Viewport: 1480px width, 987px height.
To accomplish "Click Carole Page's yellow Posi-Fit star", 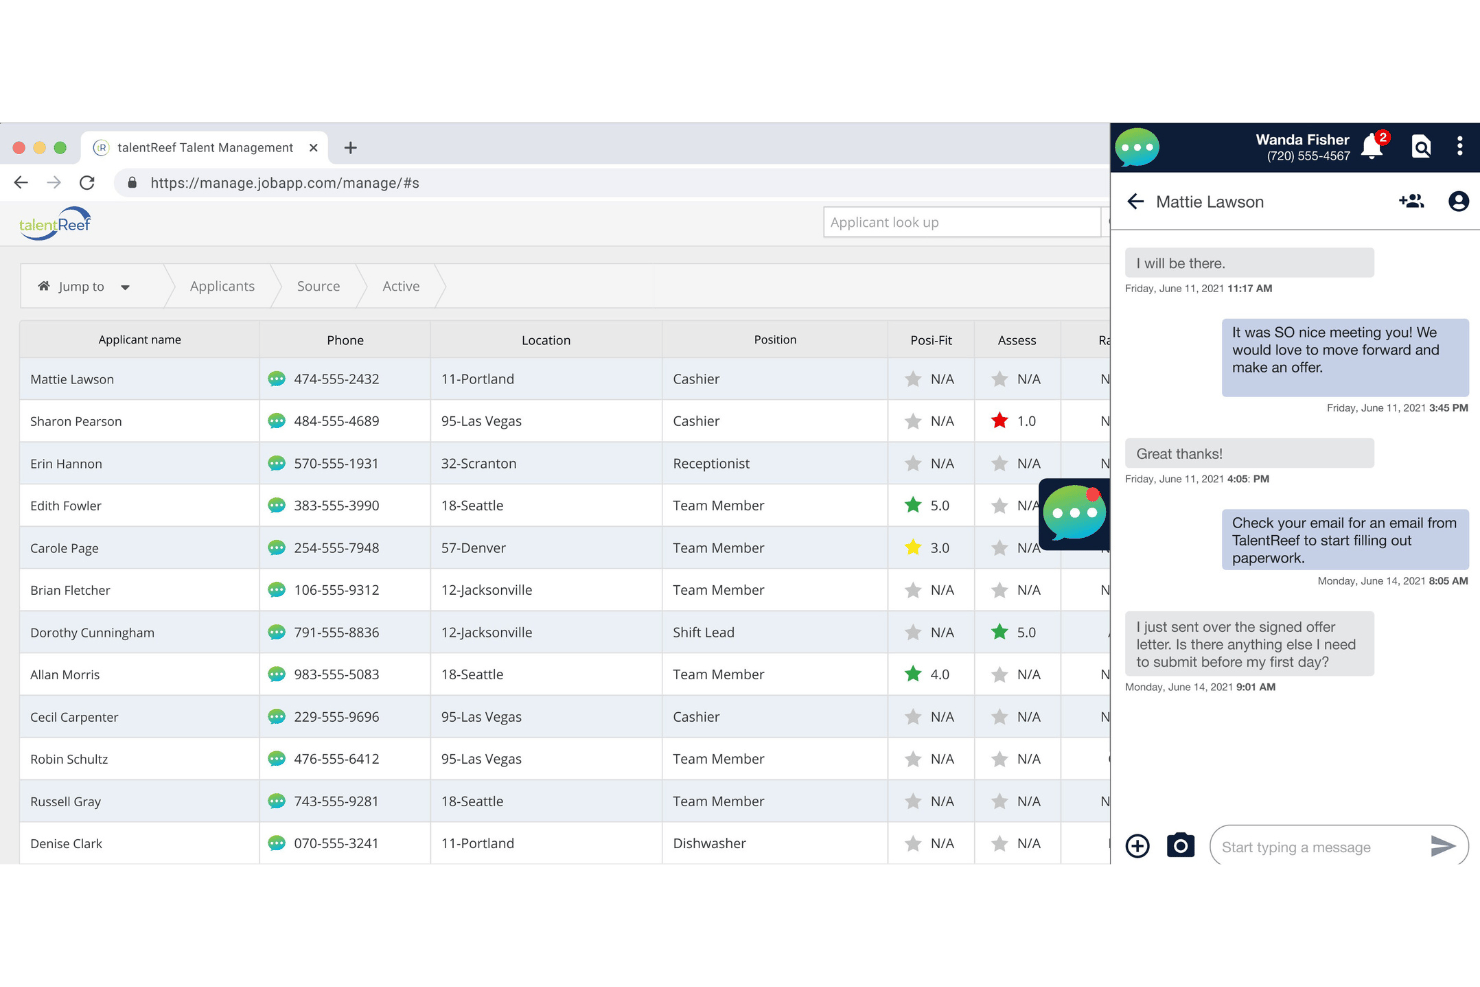I will [913, 547].
